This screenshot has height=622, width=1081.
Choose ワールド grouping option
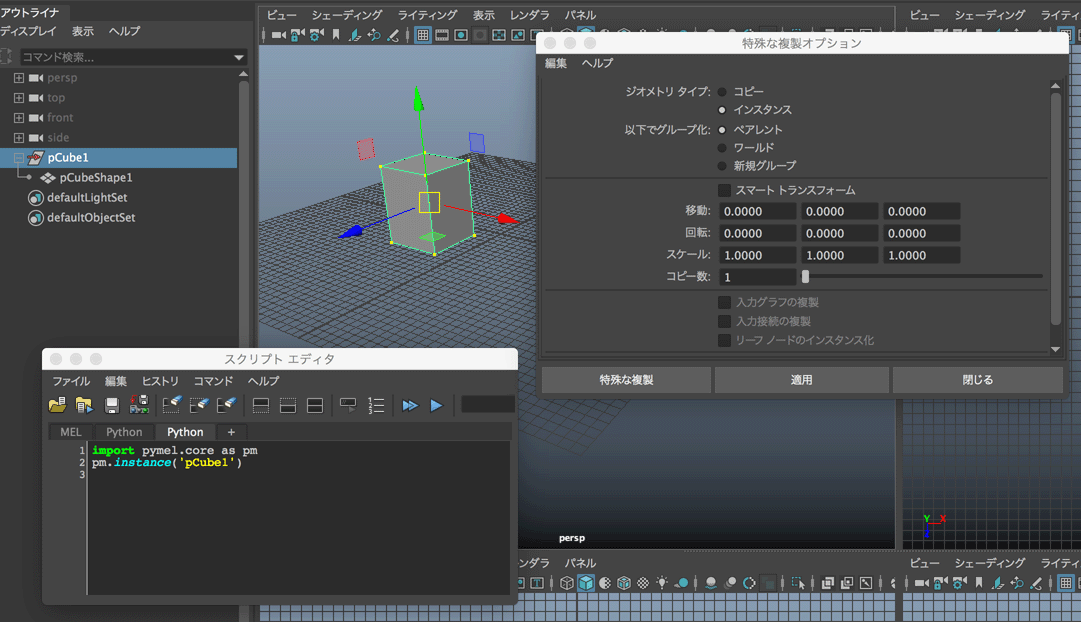(722, 146)
